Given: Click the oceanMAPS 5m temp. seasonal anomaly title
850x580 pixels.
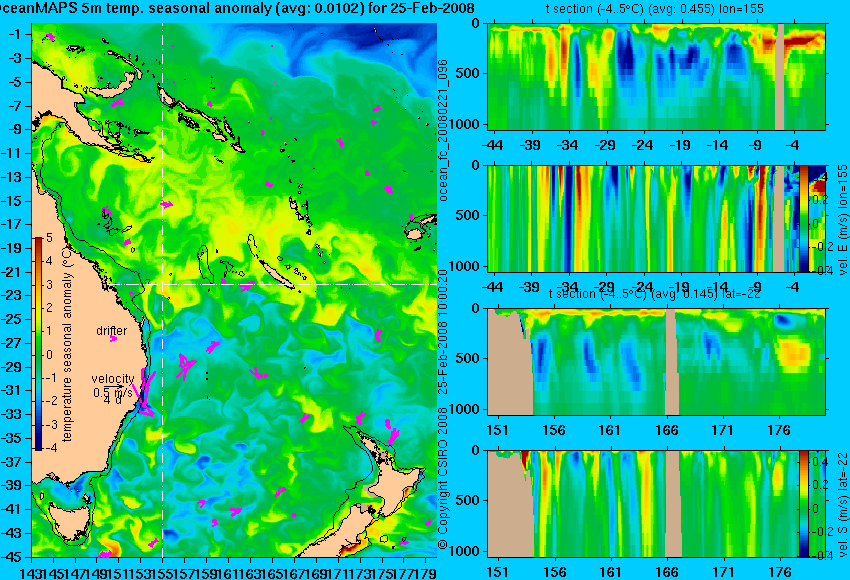Looking at the screenshot, I should click(237, 8).
